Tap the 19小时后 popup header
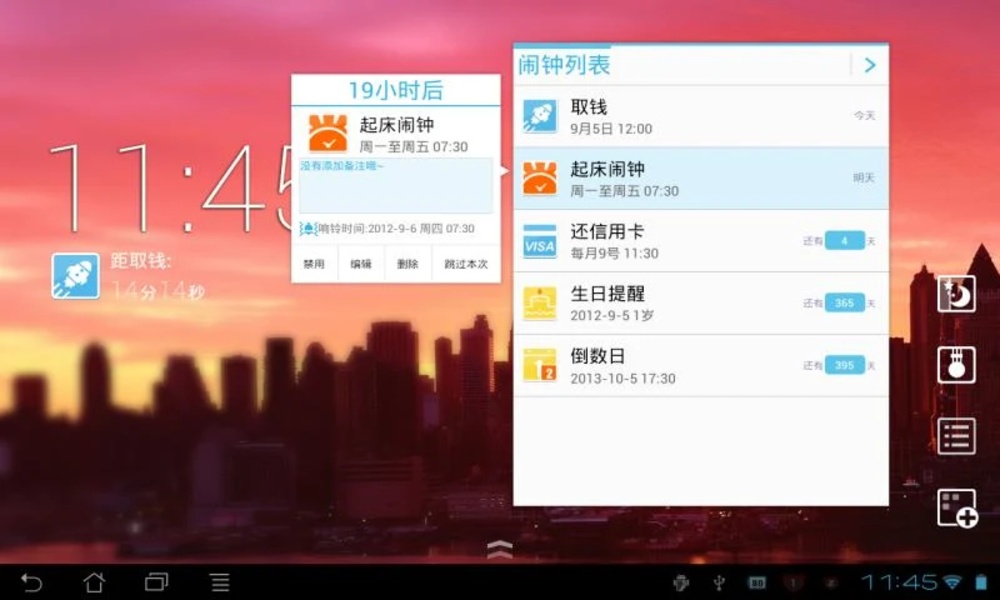 pyautogui.click(x=395, y=90)
